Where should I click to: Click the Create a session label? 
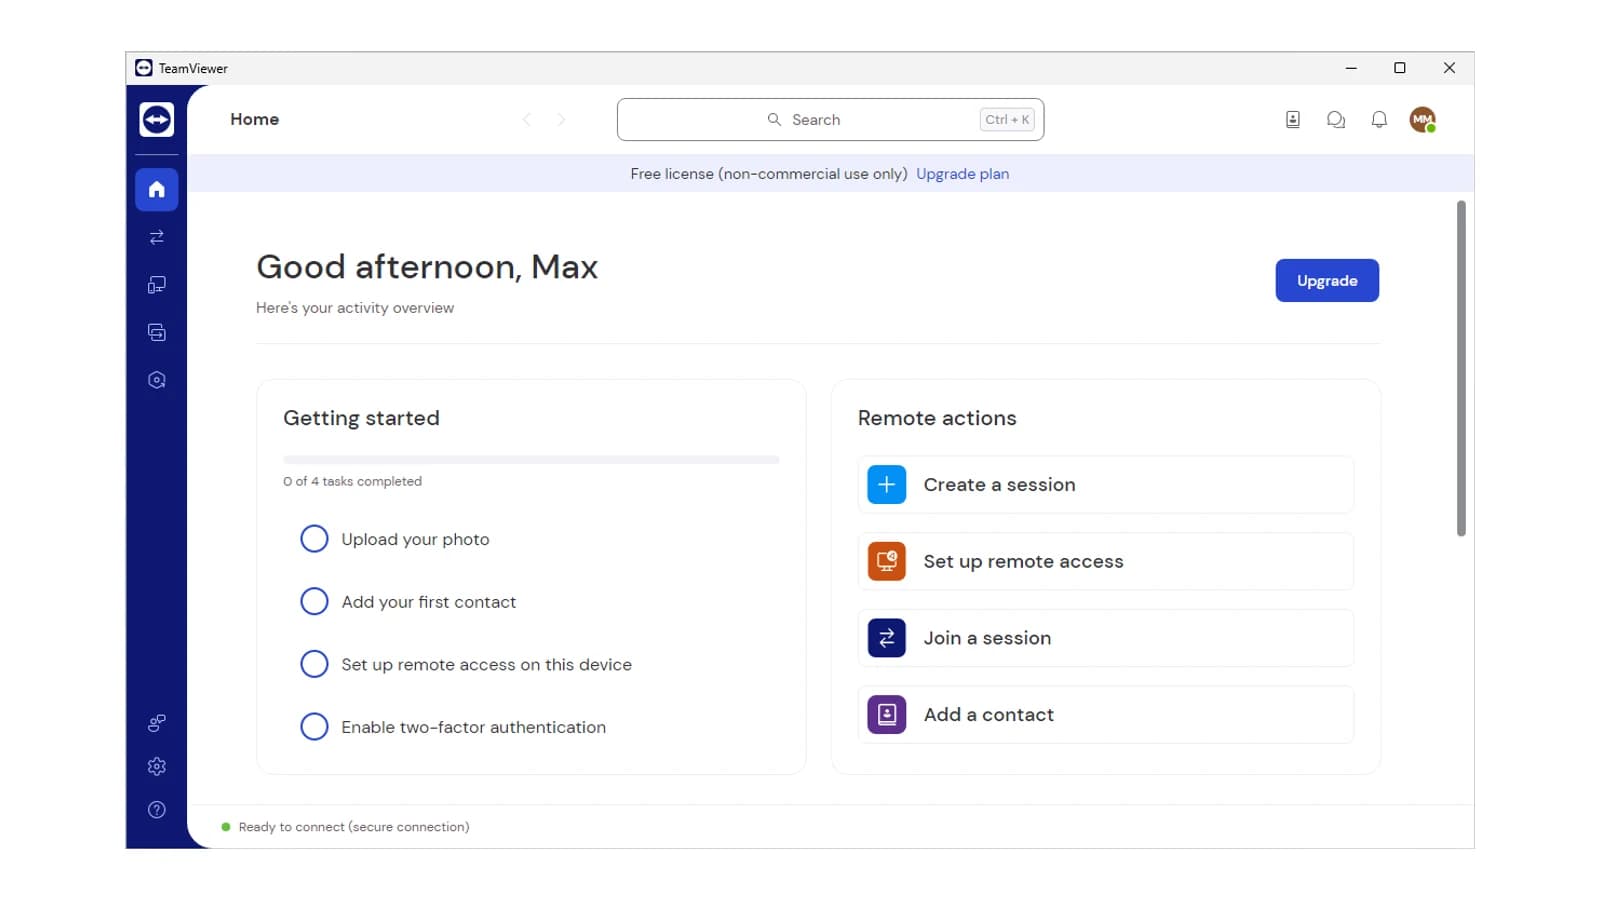pos(999,485)
